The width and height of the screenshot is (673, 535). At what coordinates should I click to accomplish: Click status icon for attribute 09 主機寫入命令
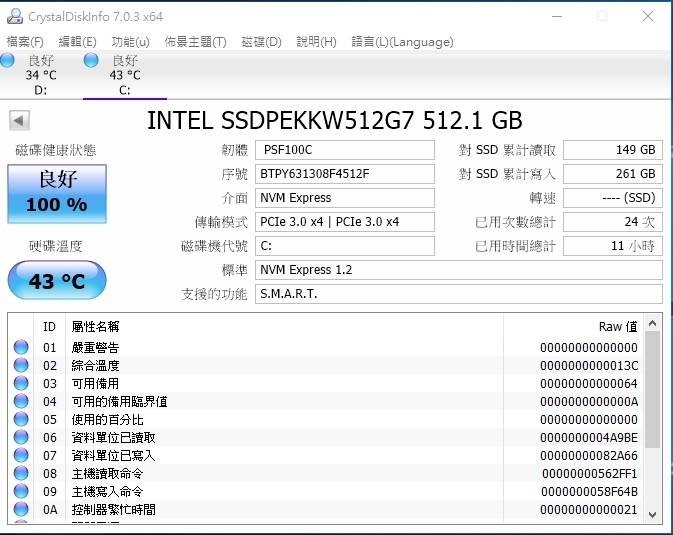point(21,491)
